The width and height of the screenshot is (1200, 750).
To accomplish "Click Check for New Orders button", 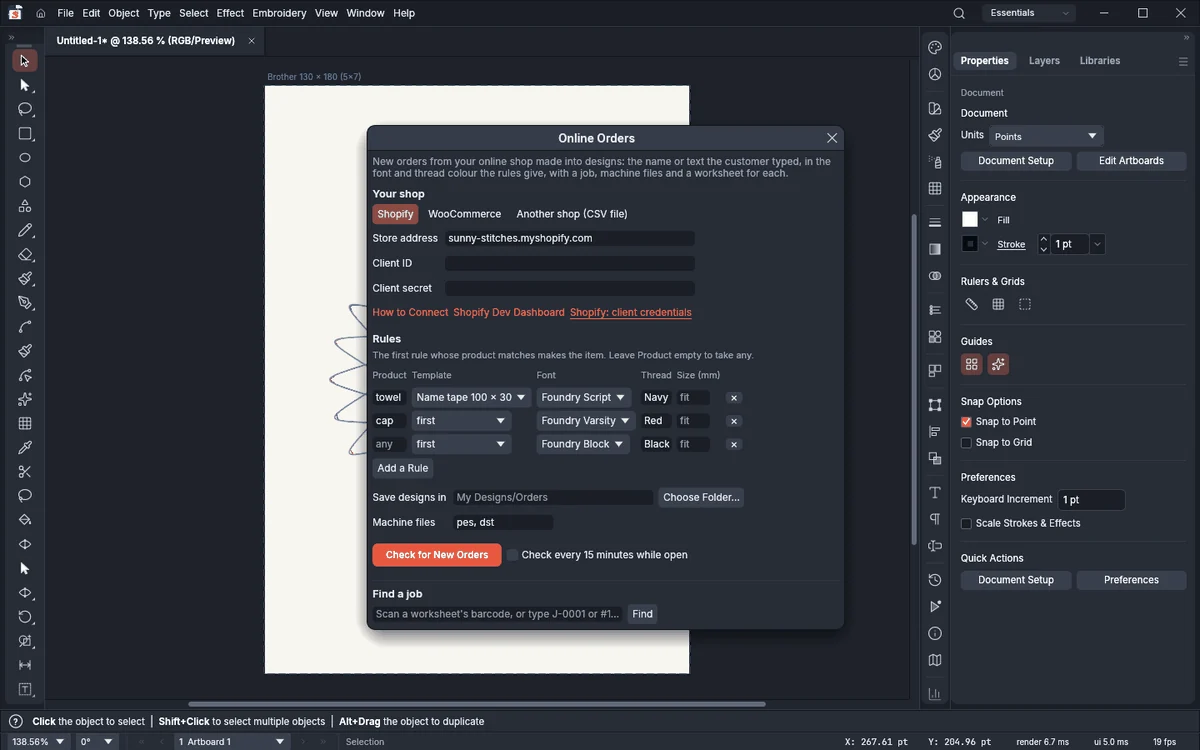I will click(x=437, y=555).
